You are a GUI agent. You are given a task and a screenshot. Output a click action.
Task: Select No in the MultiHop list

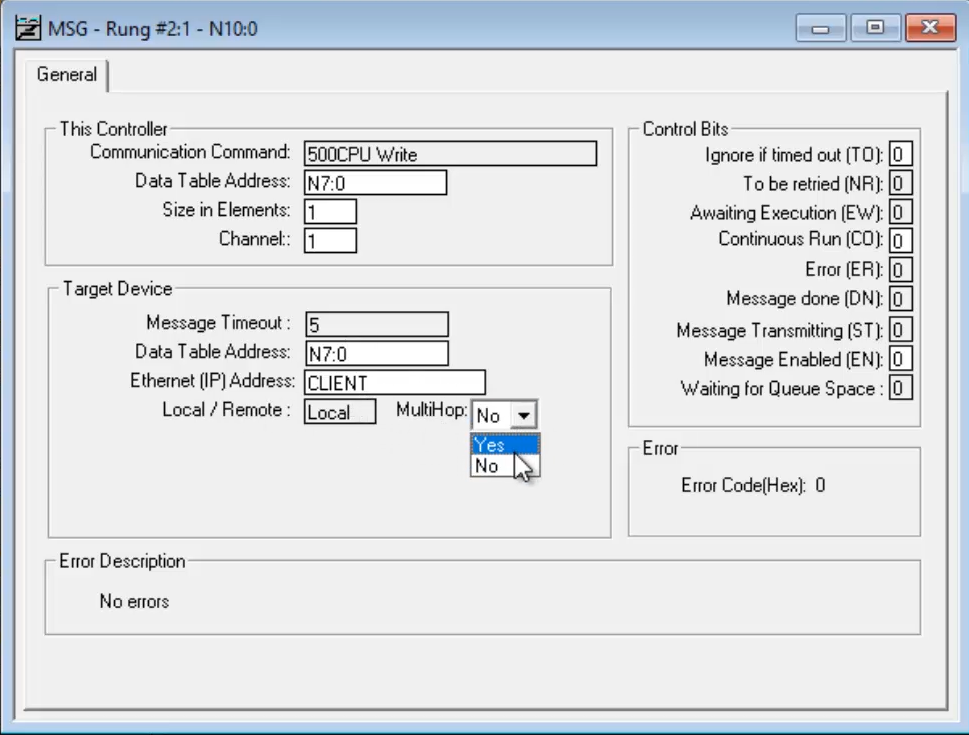pos(505,466)
